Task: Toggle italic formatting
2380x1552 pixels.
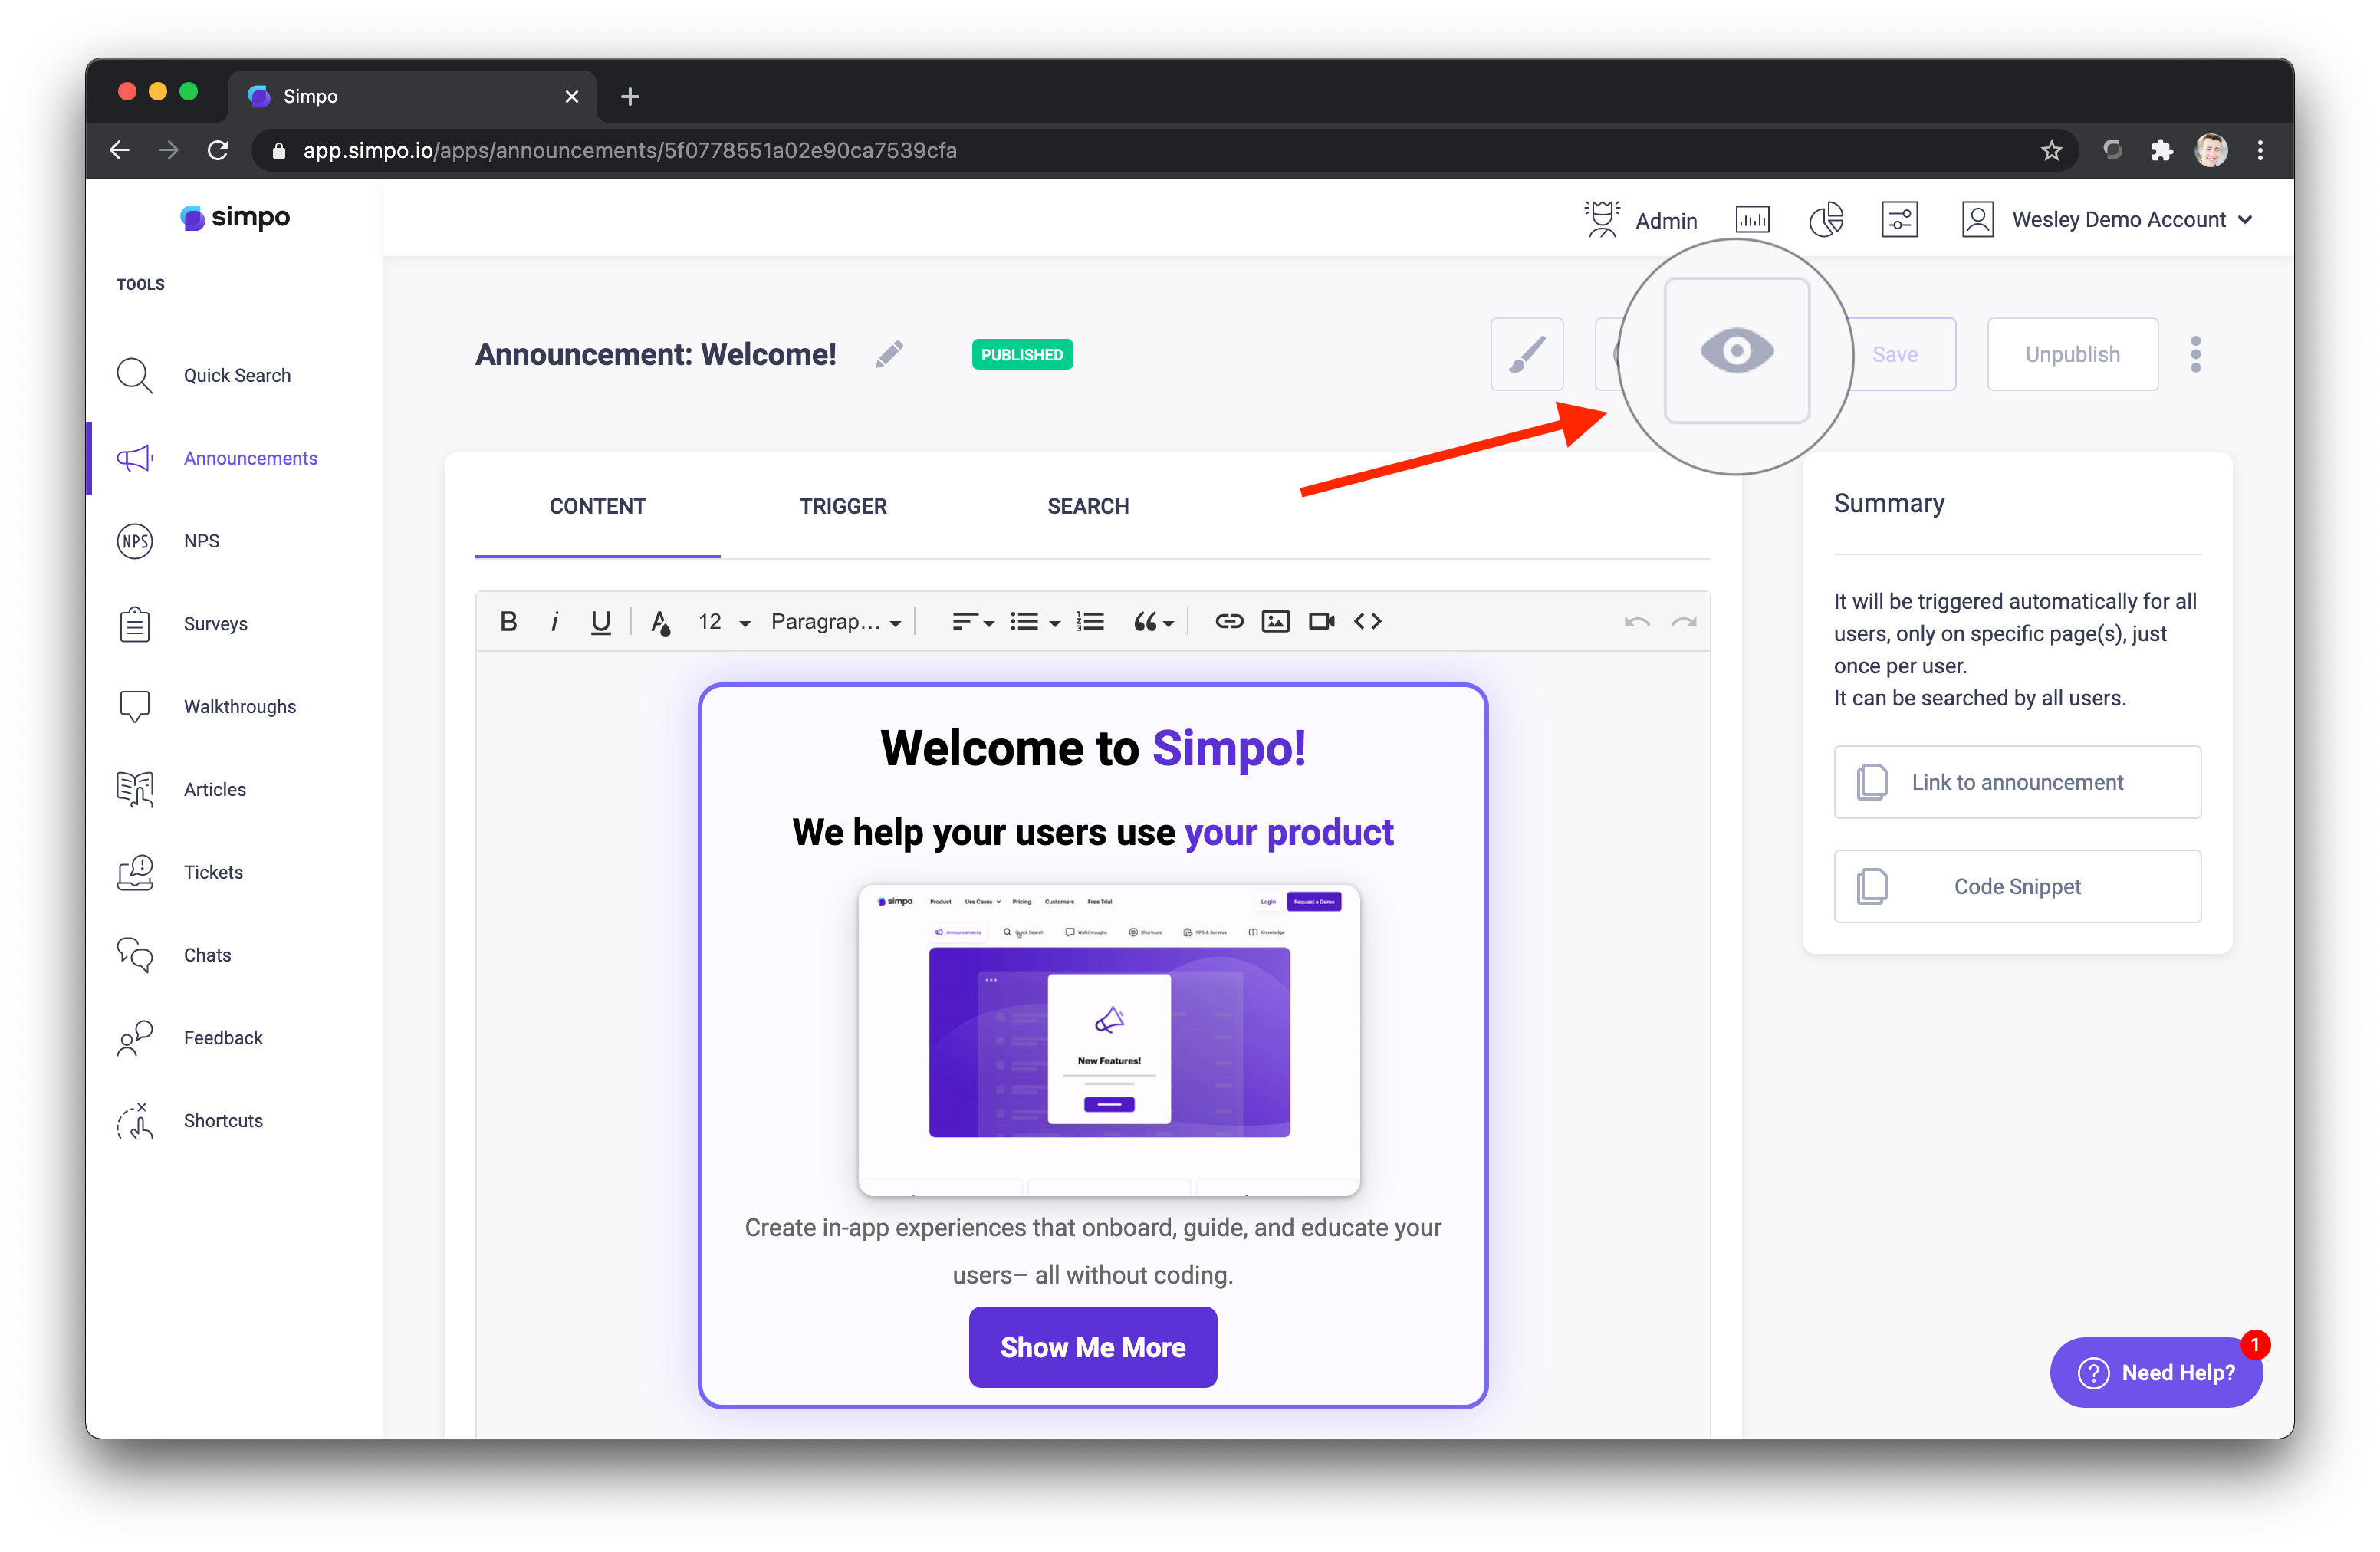Action: pos(554,621)
